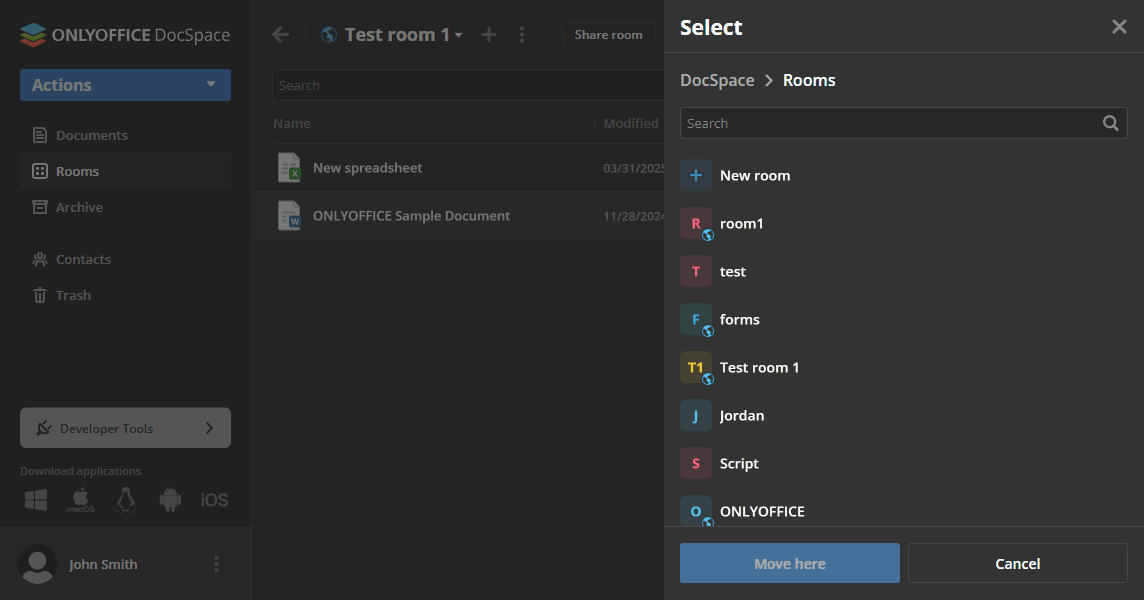This screenshot has width=1144, height=600.
Task: Click the Move here button
Action: tap(789, 563)
